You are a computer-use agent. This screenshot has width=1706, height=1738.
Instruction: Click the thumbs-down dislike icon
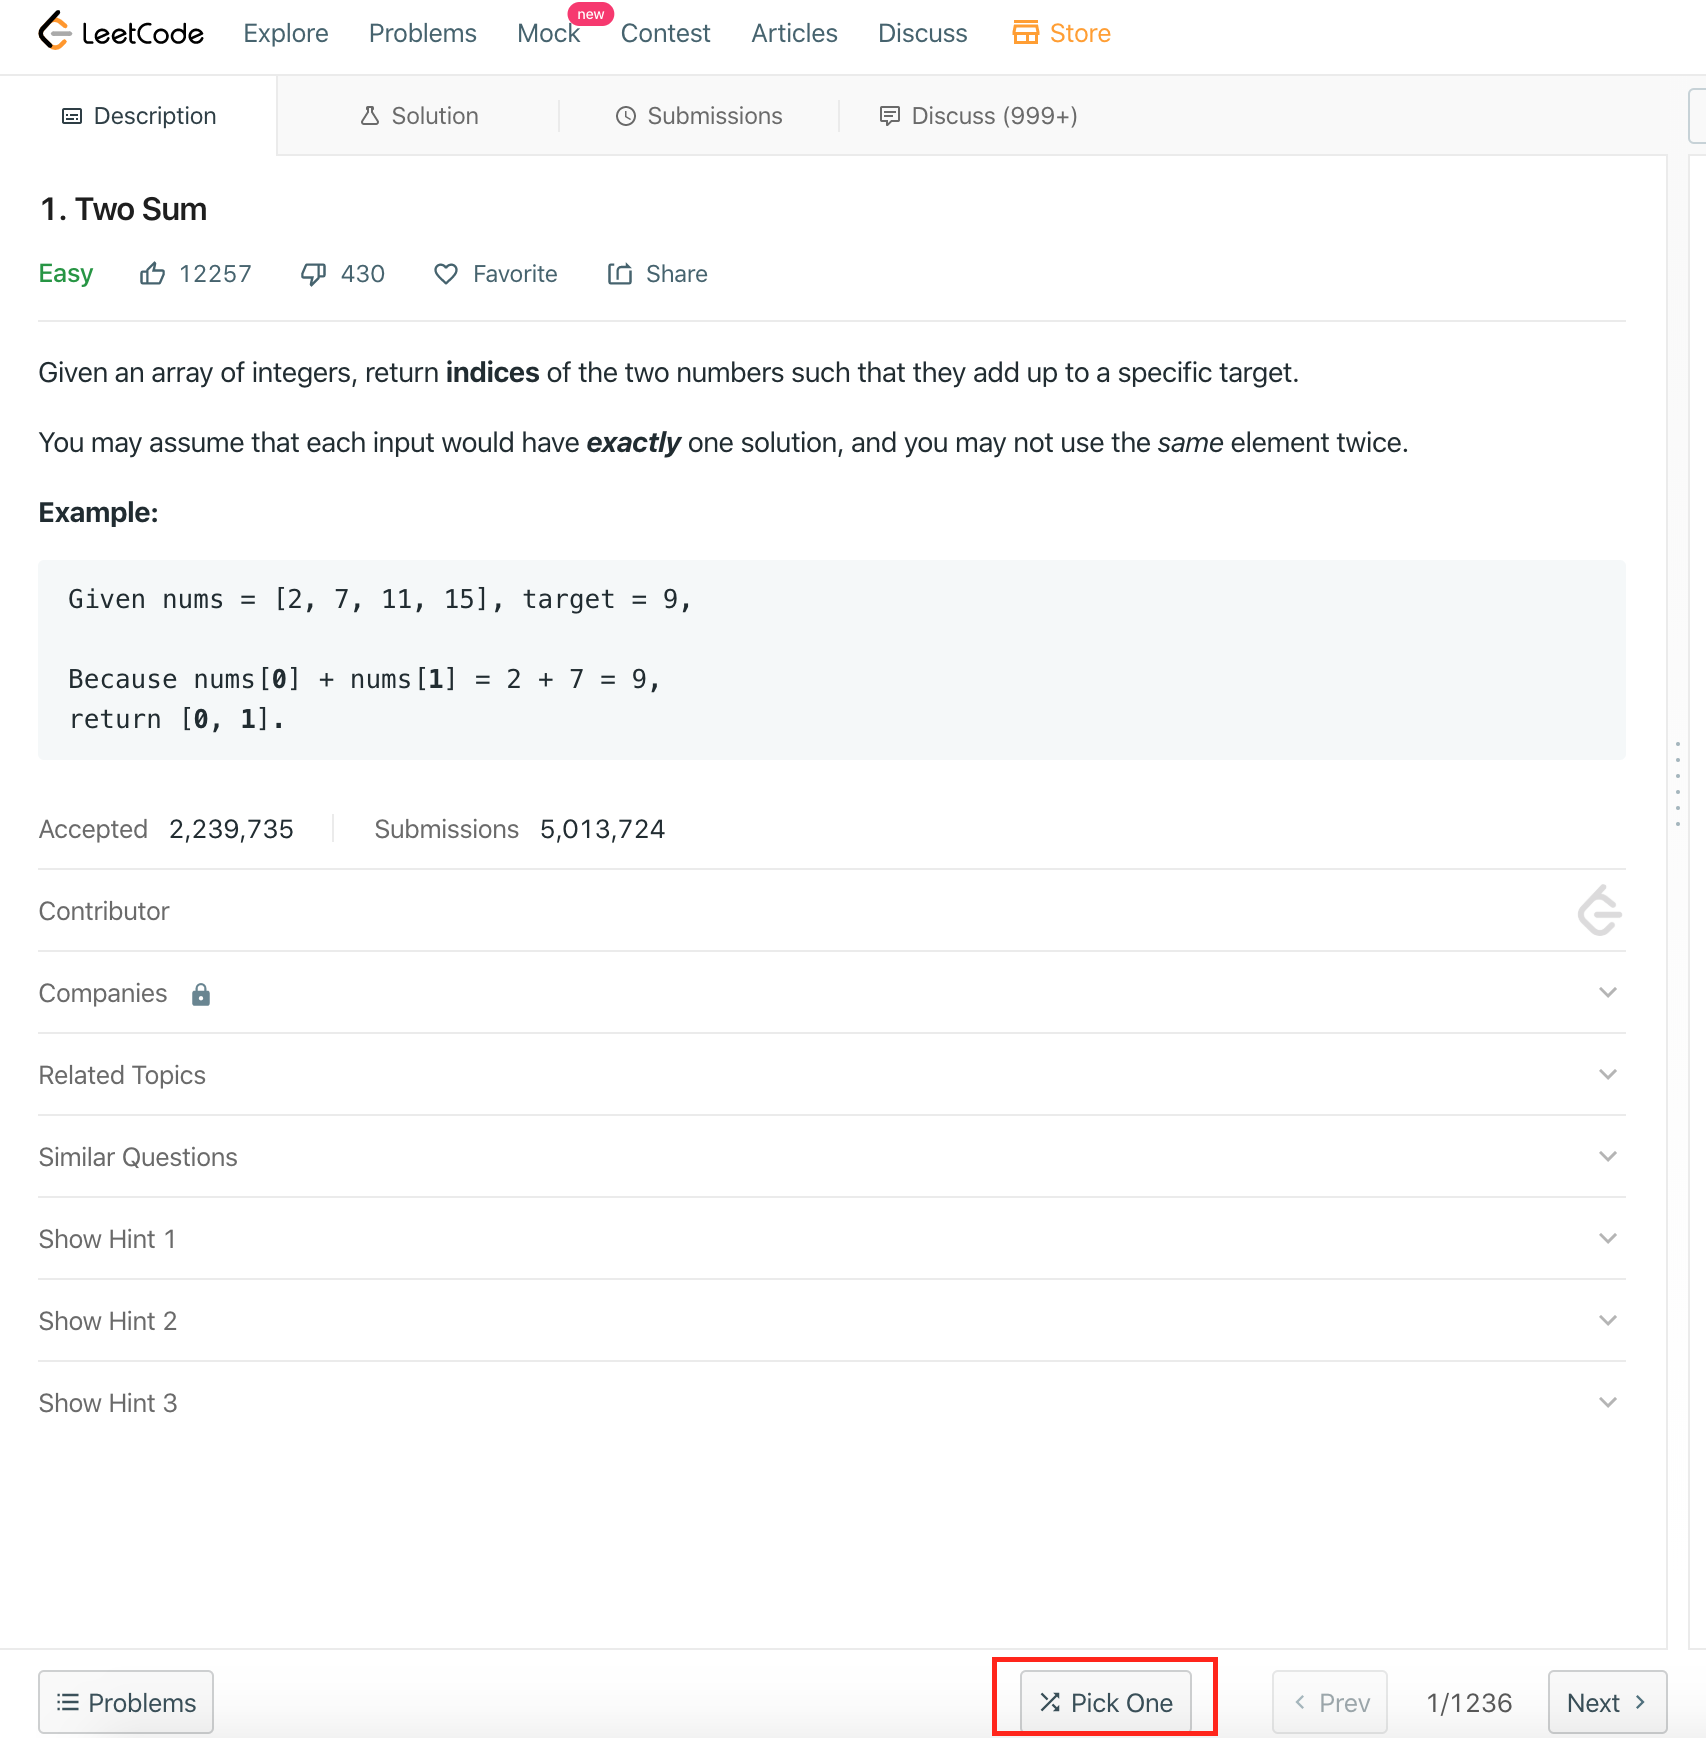313,274
